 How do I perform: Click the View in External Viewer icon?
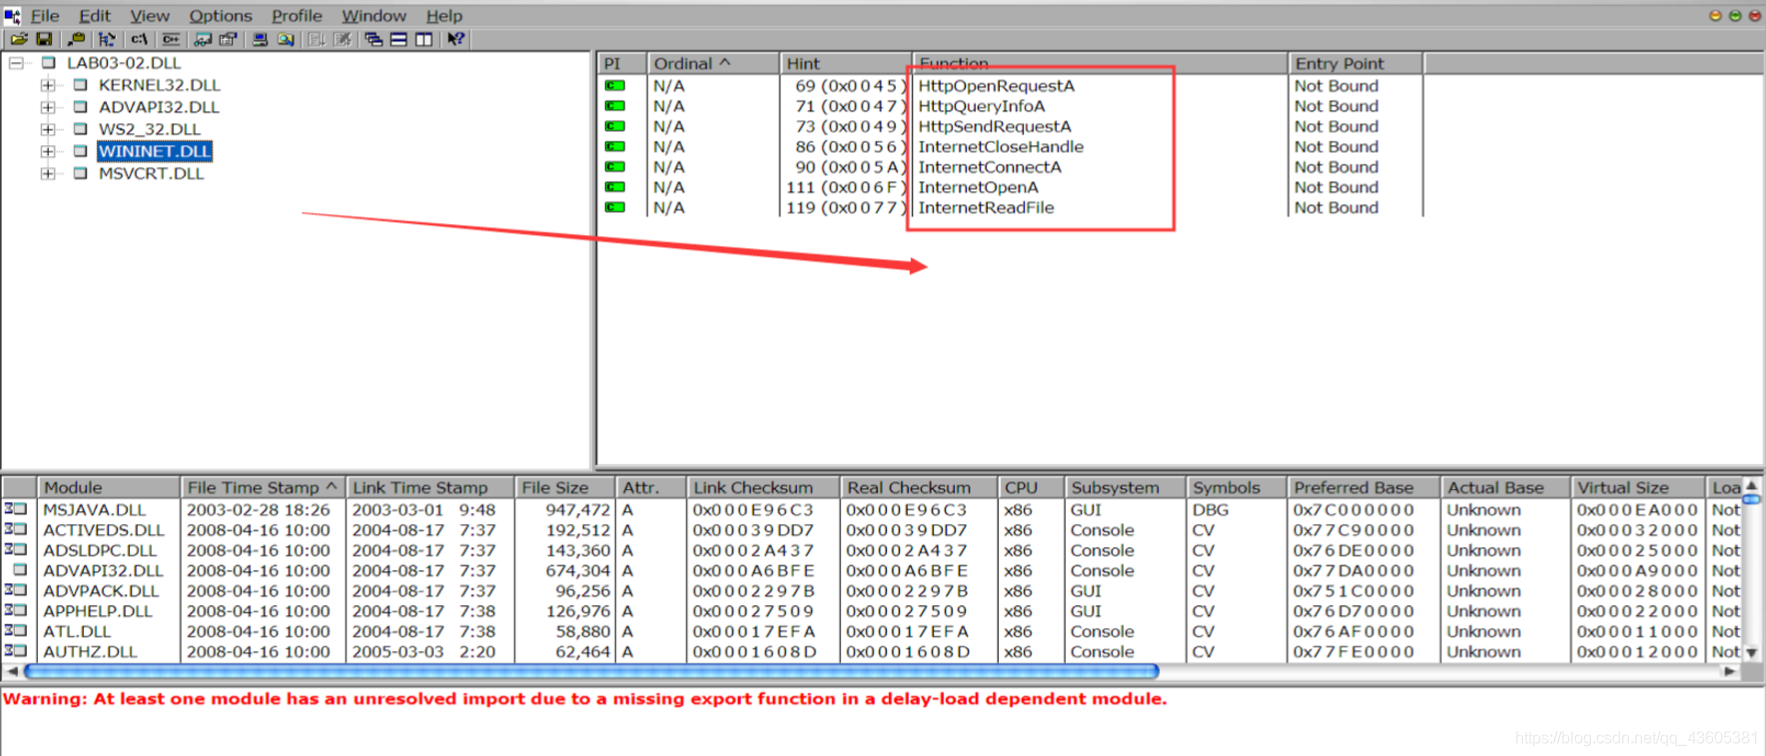pyautogui.click(x=203, y=39)
